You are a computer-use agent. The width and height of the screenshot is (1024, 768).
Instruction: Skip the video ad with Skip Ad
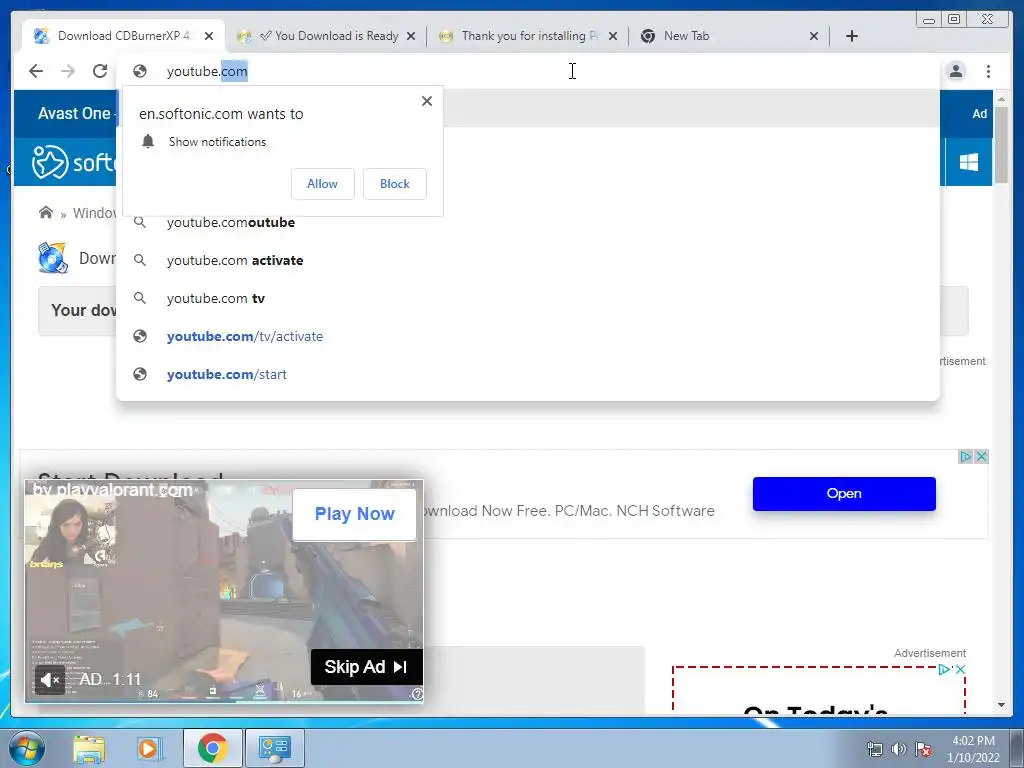click(366, 667)
